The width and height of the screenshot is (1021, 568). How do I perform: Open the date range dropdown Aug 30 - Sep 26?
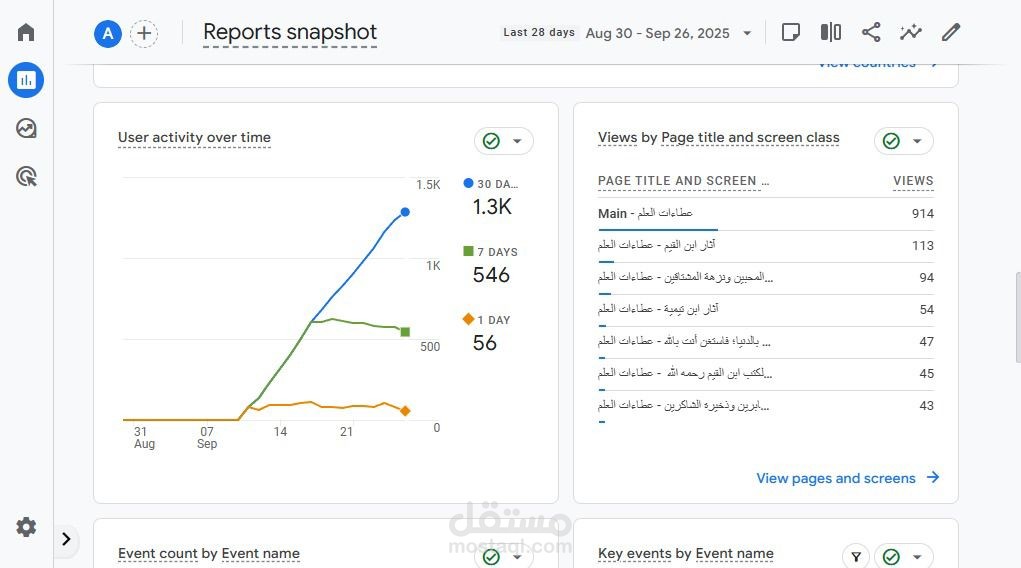point(668,33)
